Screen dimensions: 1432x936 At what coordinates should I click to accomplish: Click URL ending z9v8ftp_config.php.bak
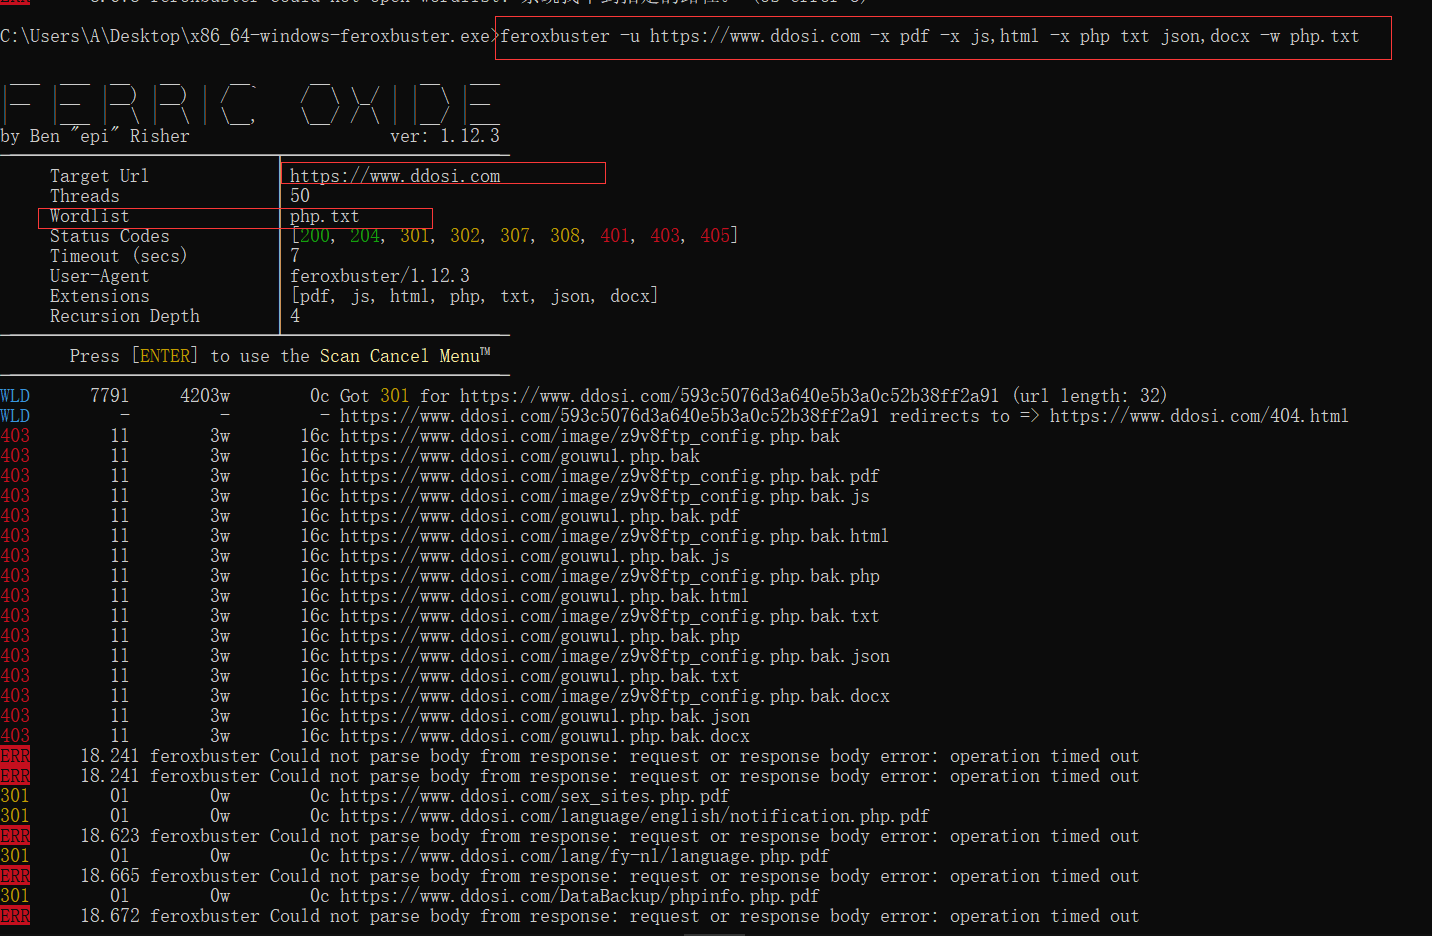(x=589, y=436)
